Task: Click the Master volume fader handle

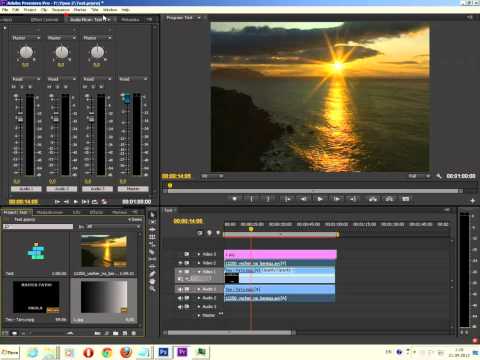Action: coord(126,99)
